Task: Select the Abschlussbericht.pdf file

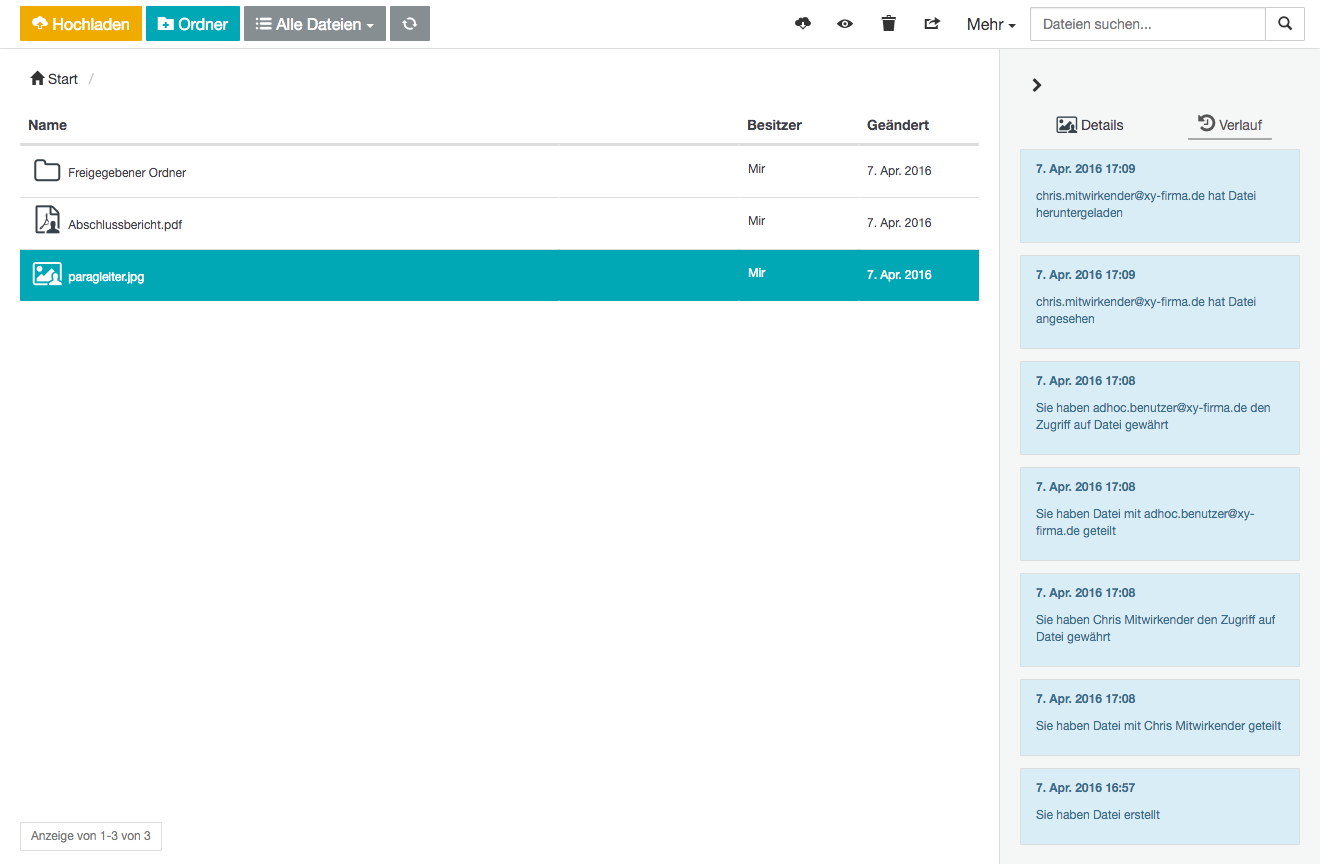Action: click(125, 225)
